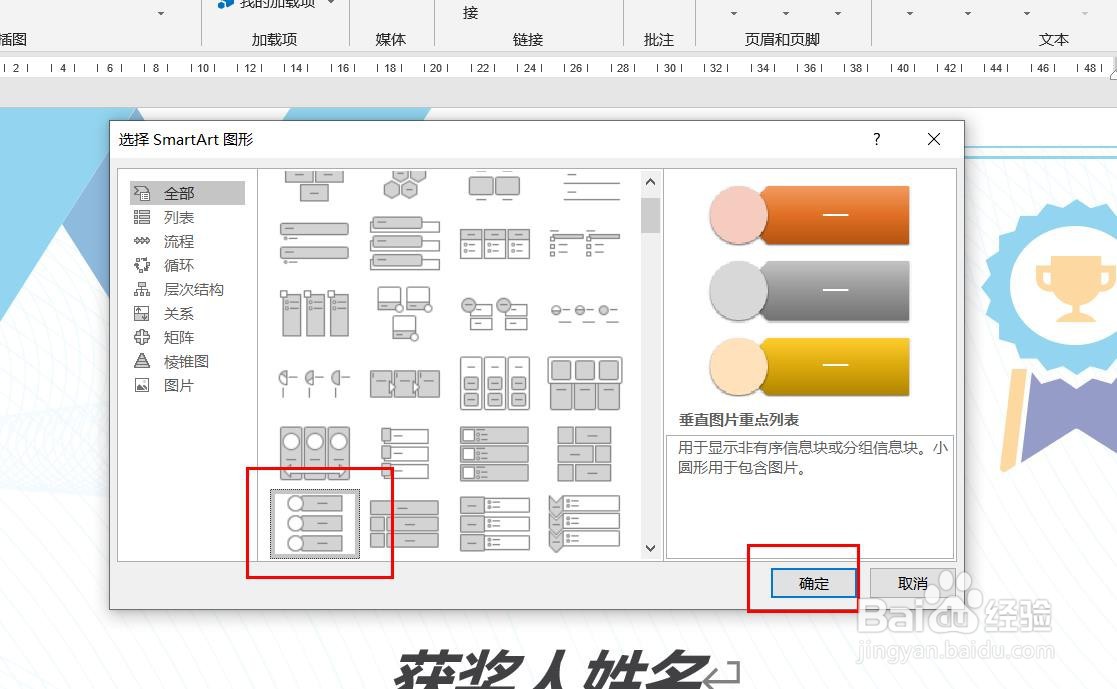1117x689 pixels.
Task: Click the layout list scrollbar thumb
Action: coord(650,216)
